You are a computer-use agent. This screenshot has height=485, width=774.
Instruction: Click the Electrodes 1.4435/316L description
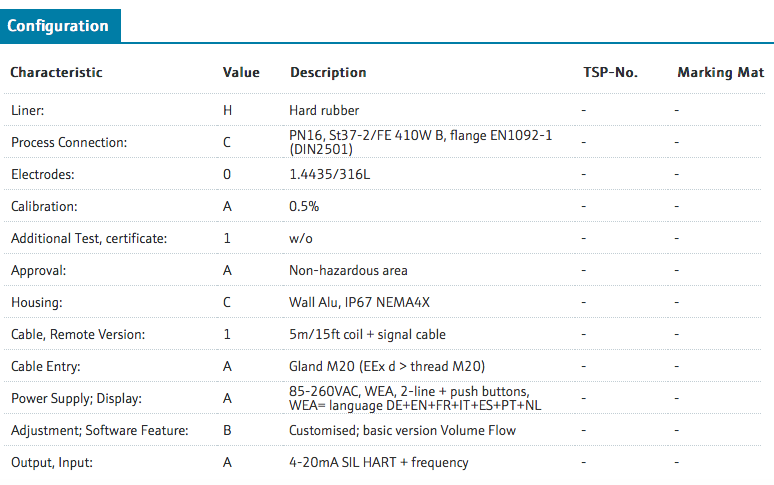(x=329, y=174)
